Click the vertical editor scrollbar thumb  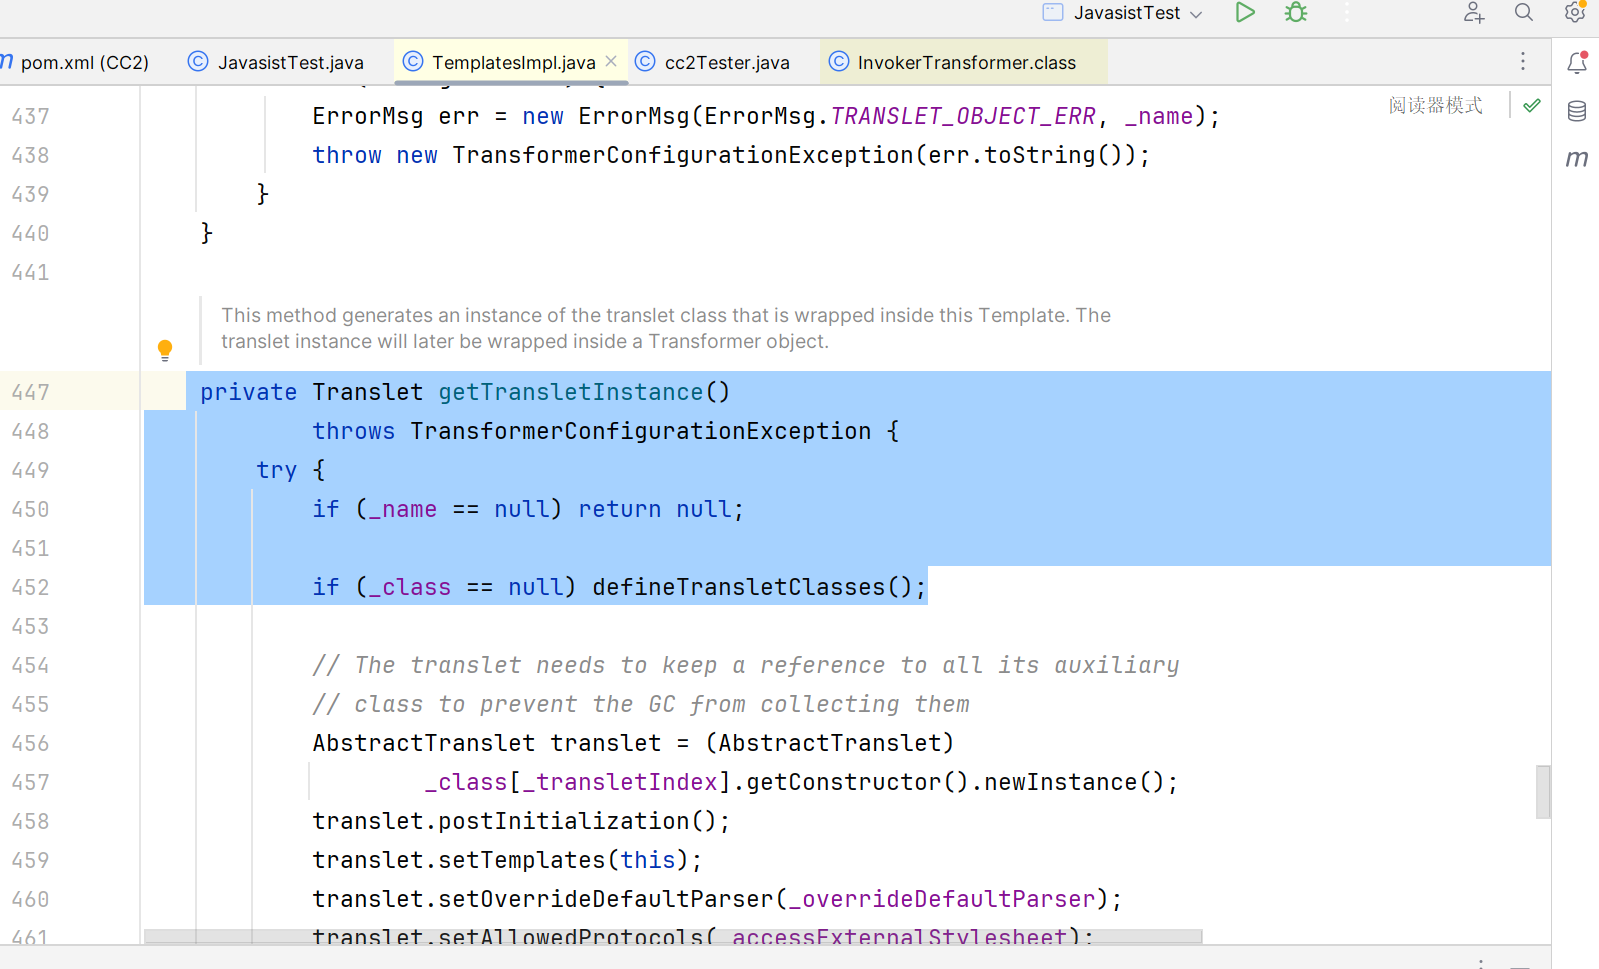pyautogui.click(x=1543, y=792)
